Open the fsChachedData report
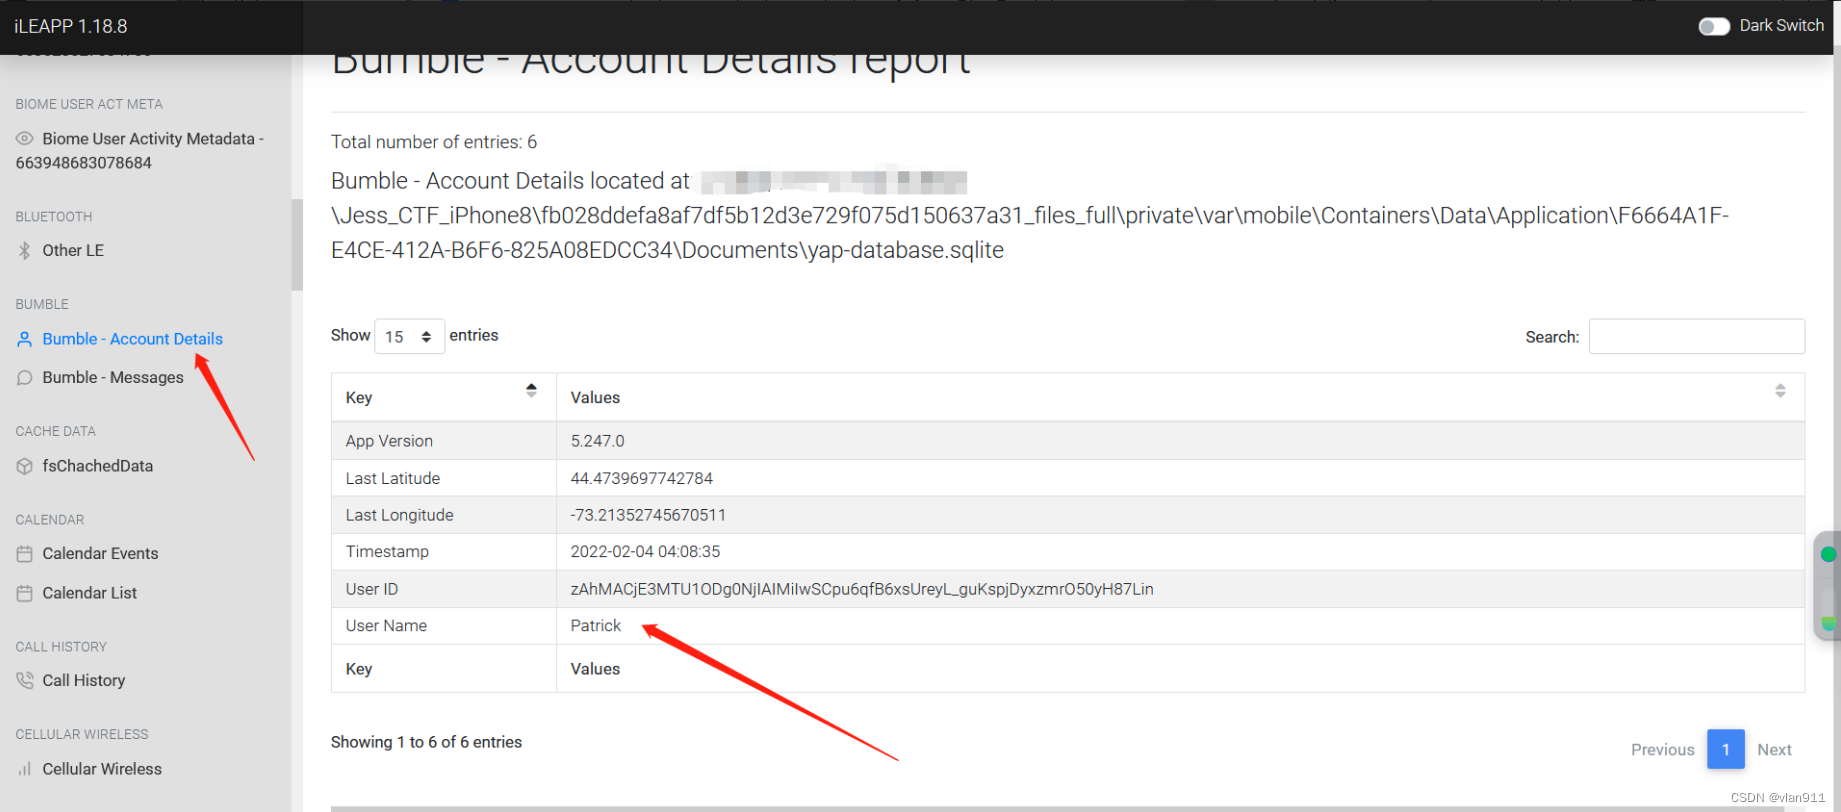Viewport: 1841px width, 812px height. point(98,466)
